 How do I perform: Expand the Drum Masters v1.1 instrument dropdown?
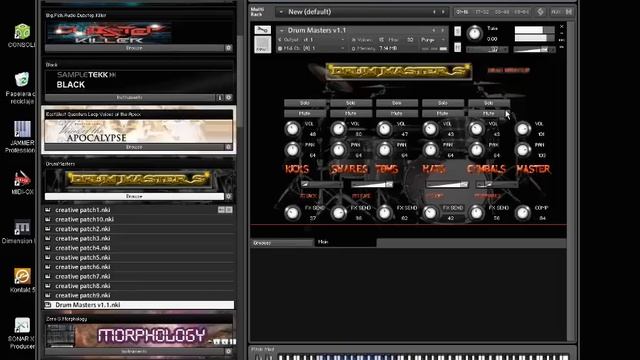click(x=281, y=30)
